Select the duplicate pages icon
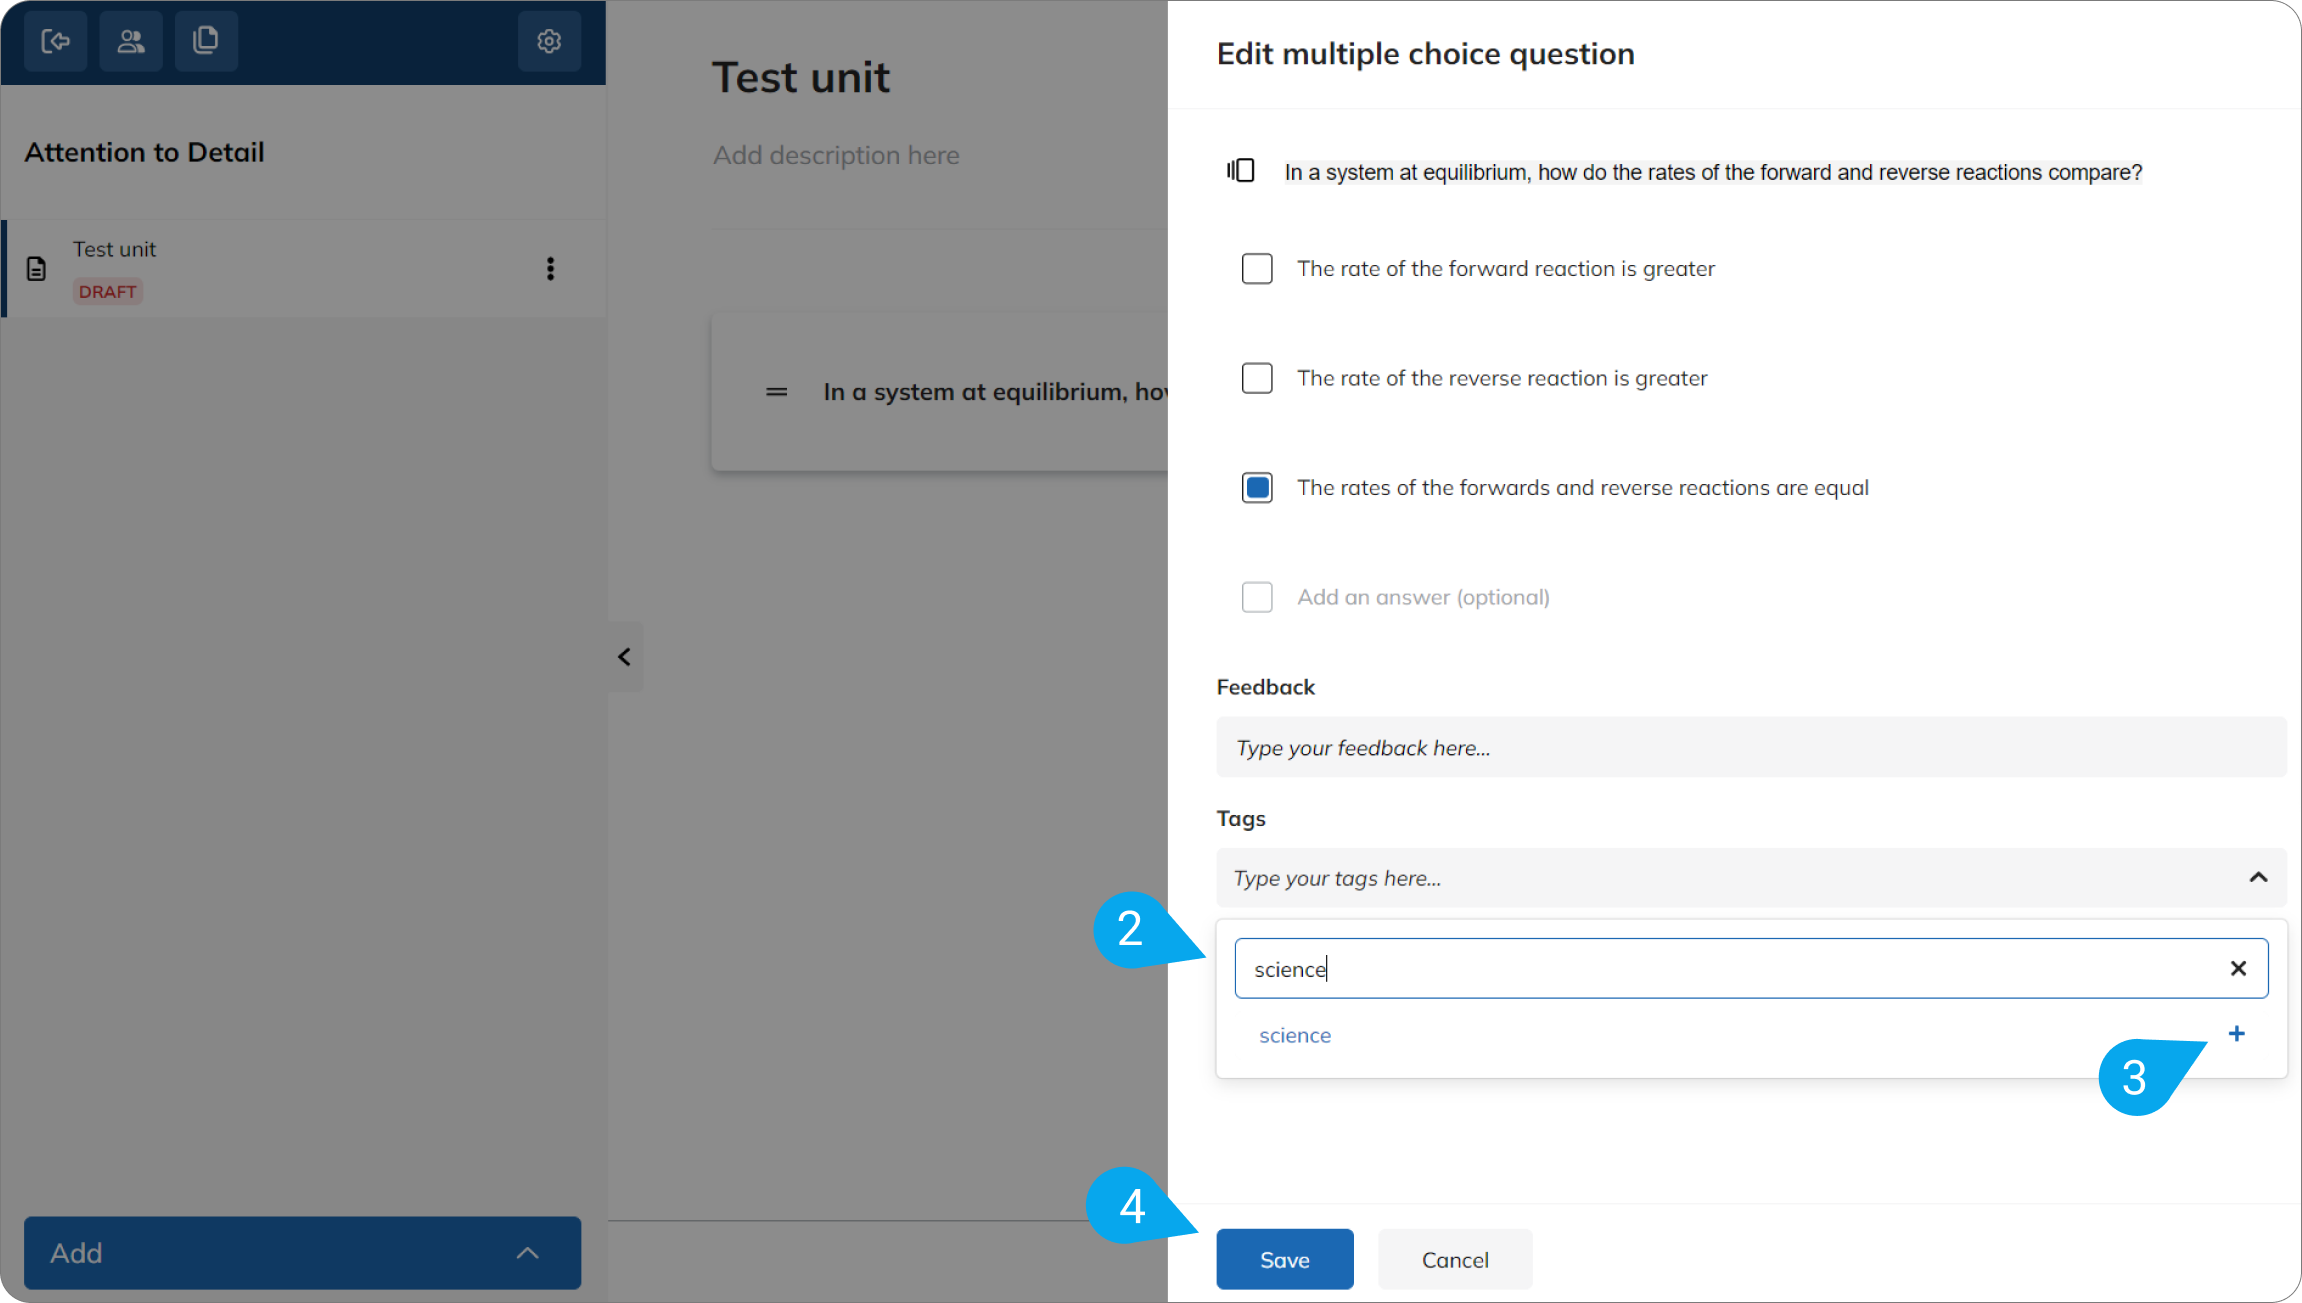2302x1303 pixels. click(206, 41)
